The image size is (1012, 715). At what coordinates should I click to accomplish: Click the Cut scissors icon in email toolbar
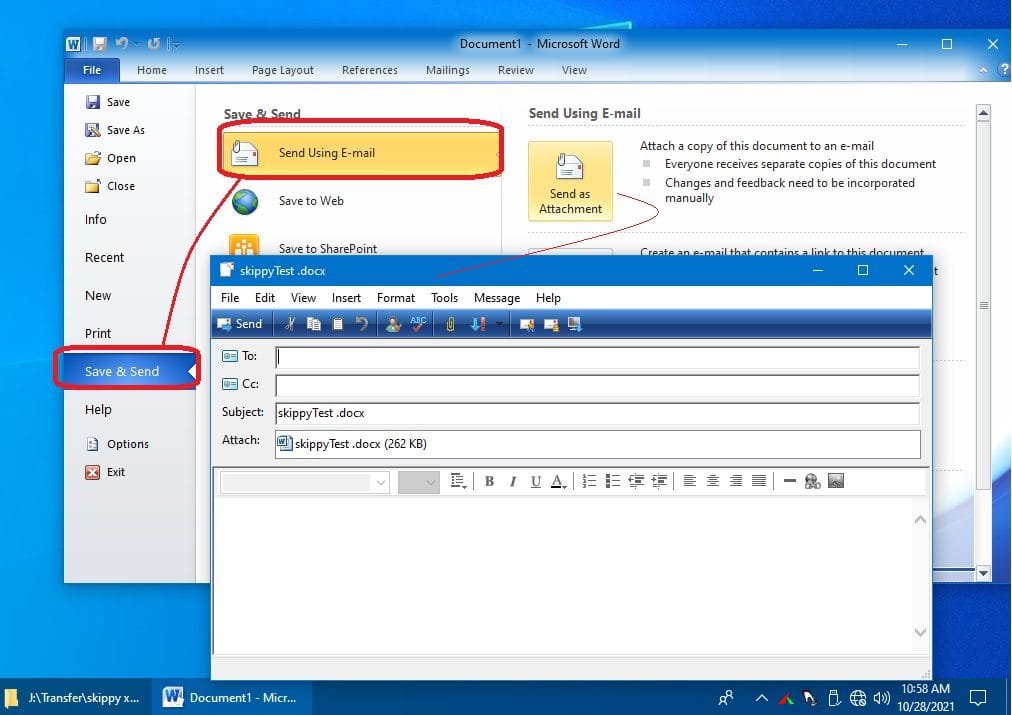coord(290,324)
